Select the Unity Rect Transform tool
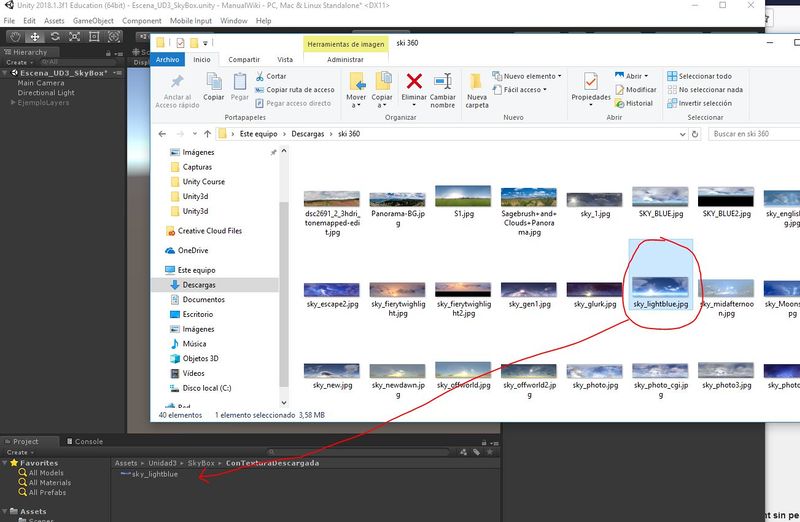This screenshot has width=800, height=522. tap(94, 37)
